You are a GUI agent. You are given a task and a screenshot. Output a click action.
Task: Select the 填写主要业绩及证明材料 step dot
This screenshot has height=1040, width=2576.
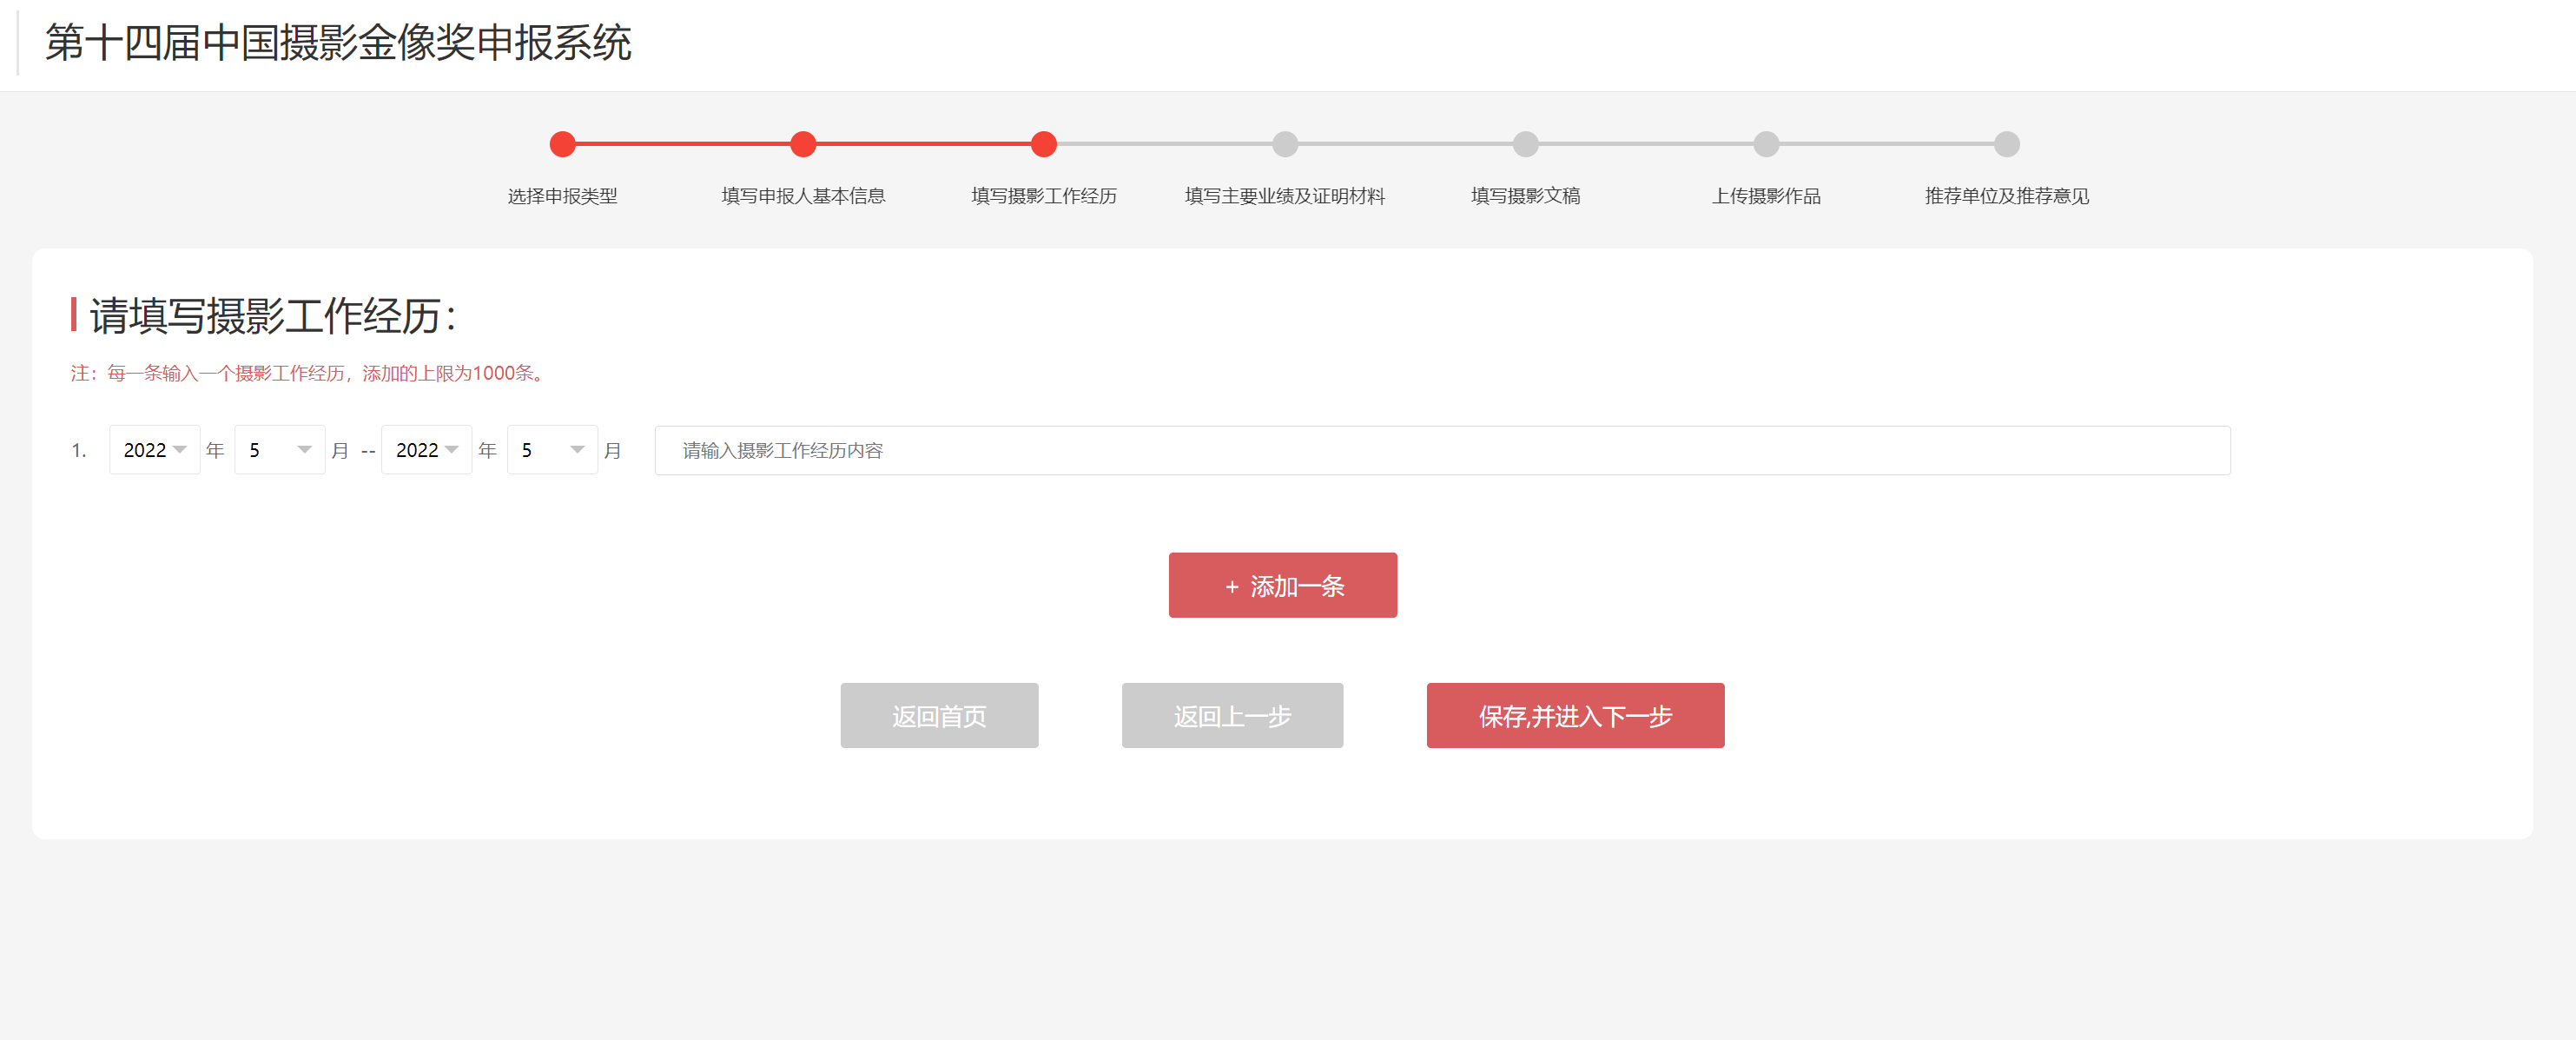(1285, 144)
